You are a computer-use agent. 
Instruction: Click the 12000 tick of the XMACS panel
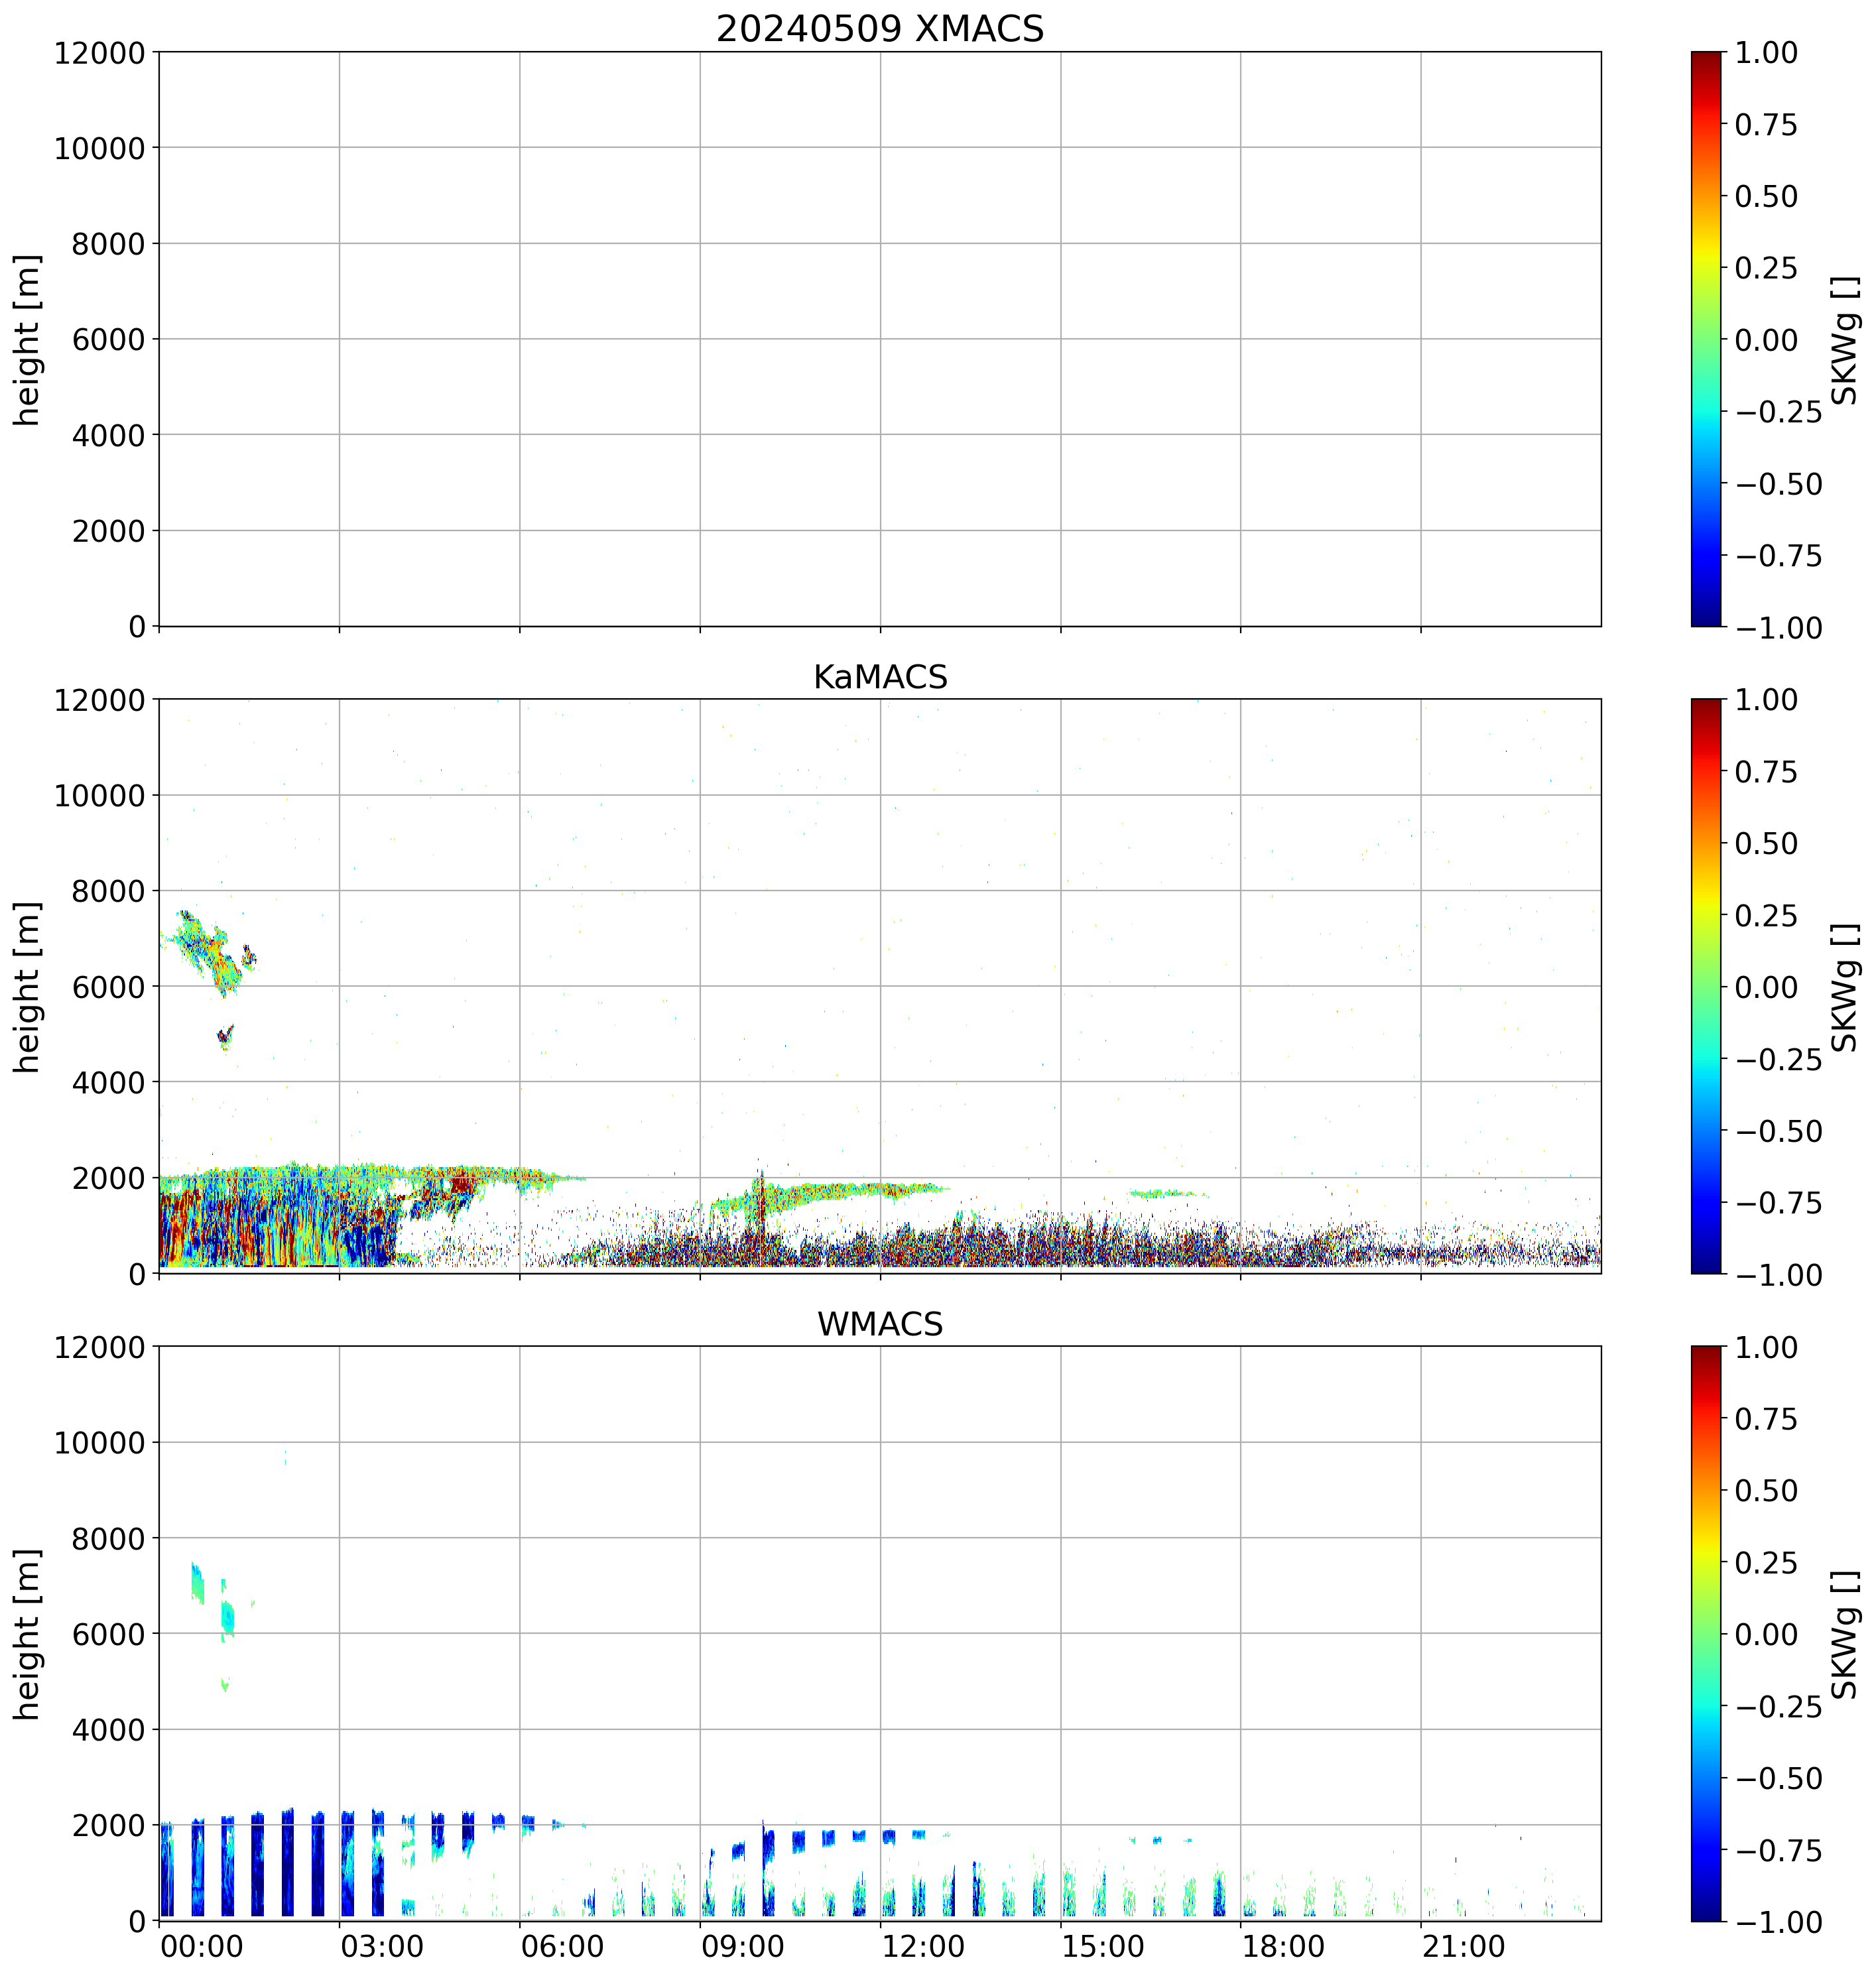(x=100, y=53)
